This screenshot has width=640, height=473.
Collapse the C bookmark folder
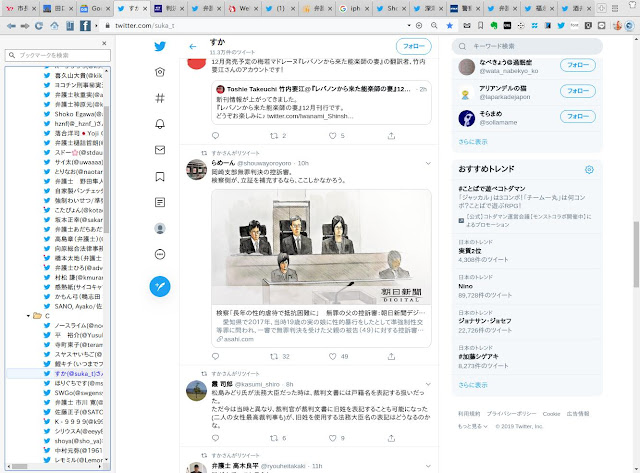[28, 316]
